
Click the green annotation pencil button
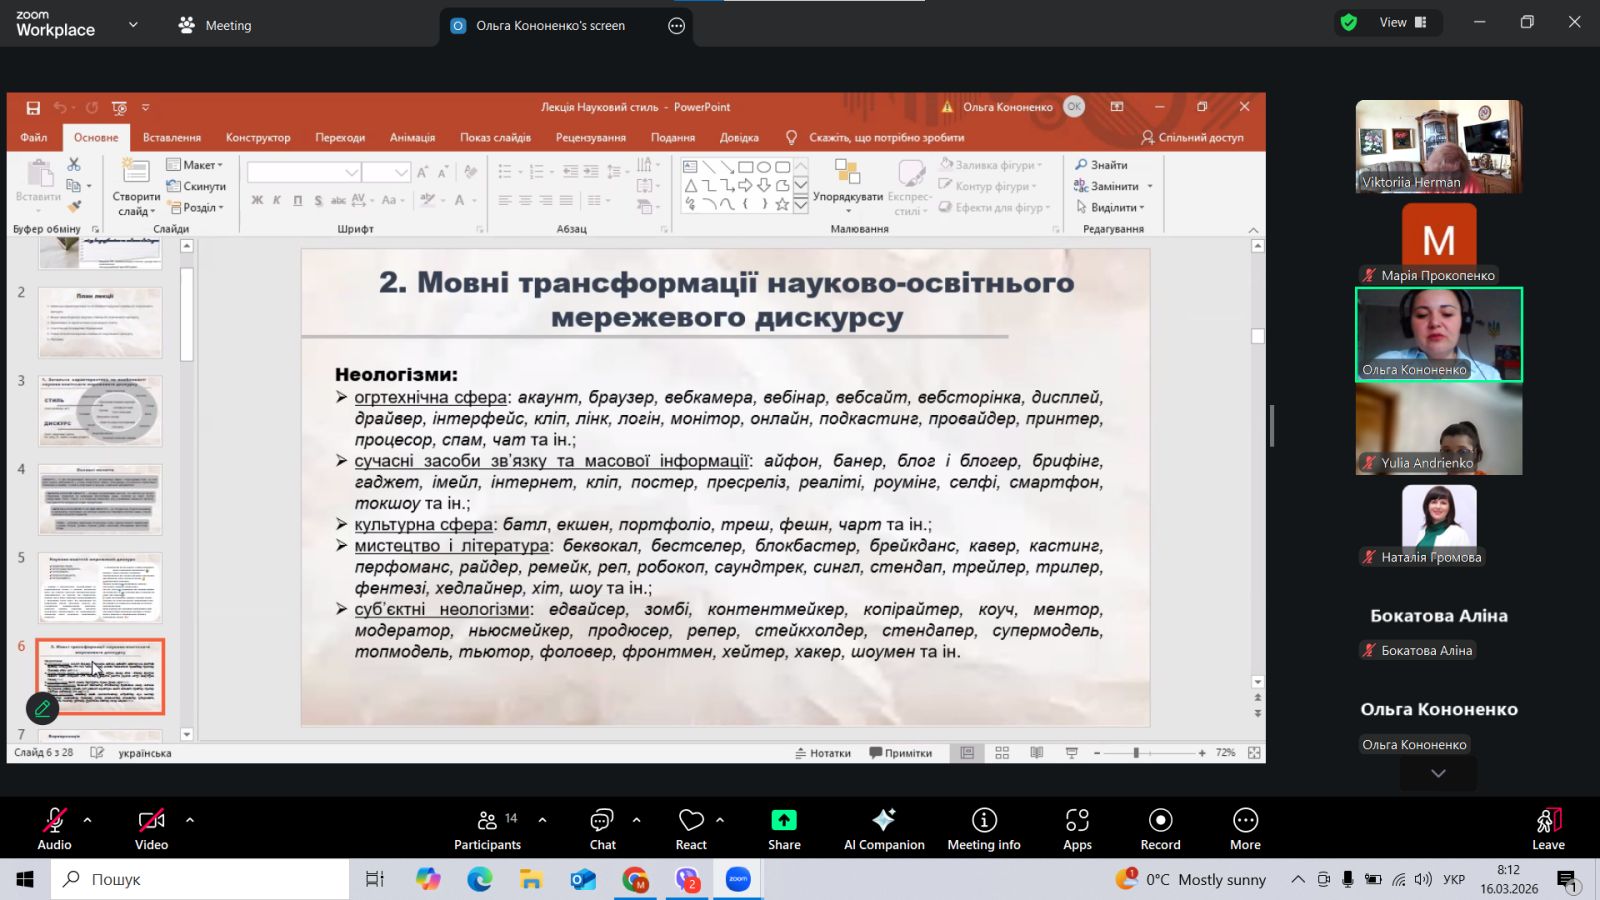[42, 708]
